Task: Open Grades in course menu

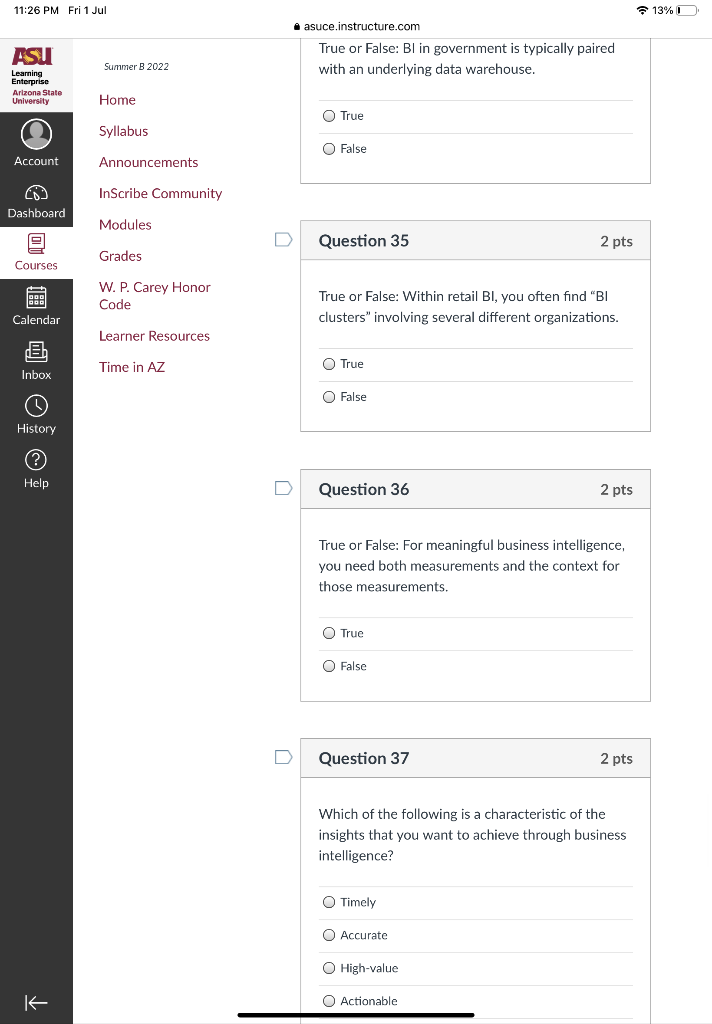Action: pos(120,256)
